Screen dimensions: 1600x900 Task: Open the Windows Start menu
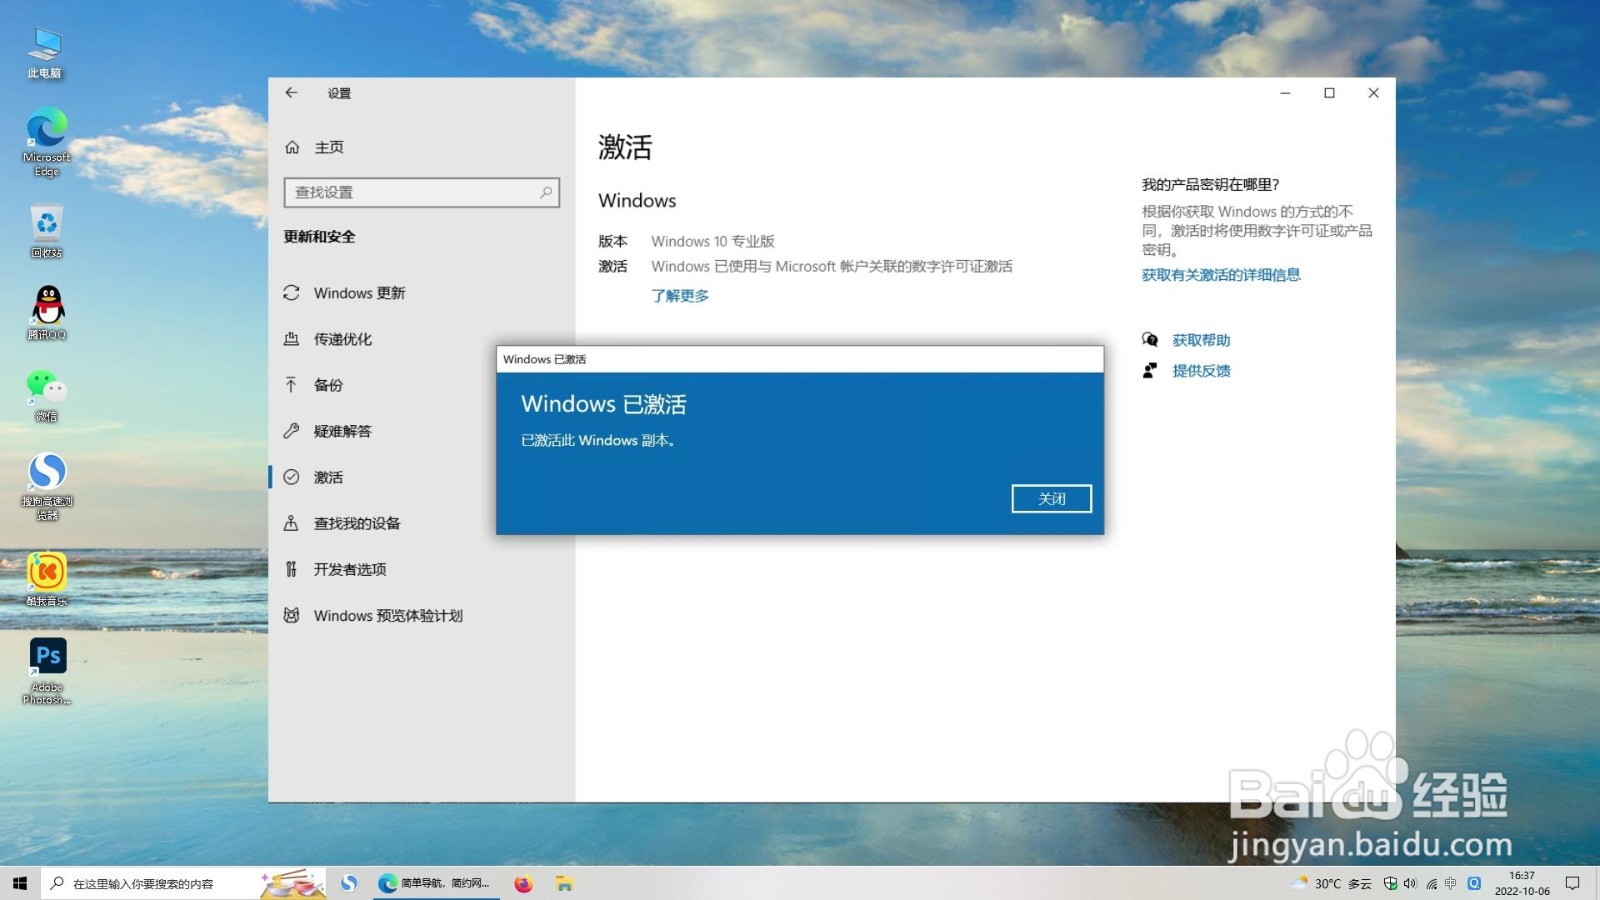20,883
